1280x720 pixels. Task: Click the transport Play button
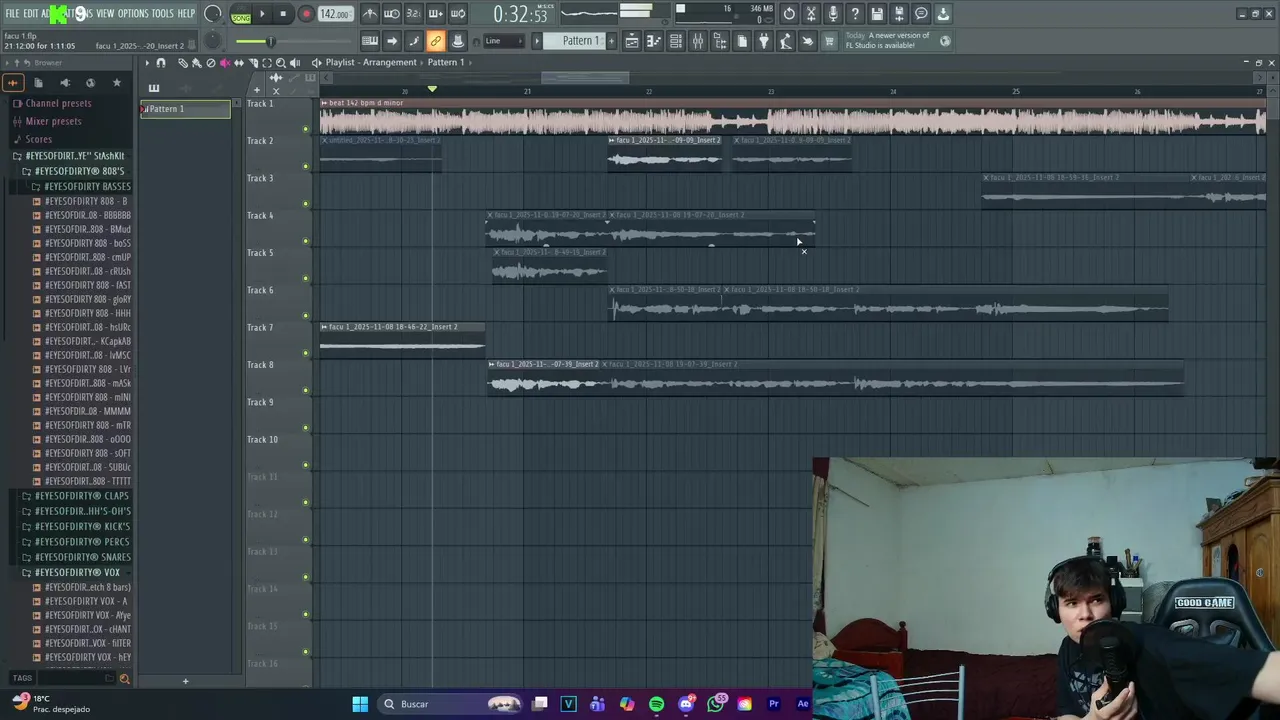click(262, 14)
